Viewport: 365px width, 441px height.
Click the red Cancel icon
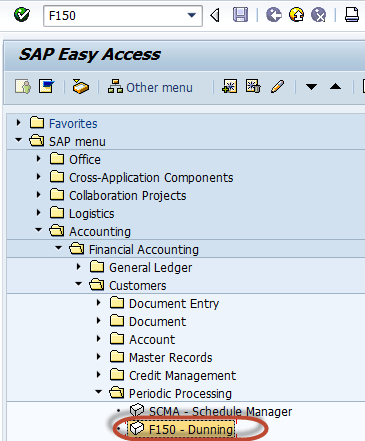(x=318, y=15)
